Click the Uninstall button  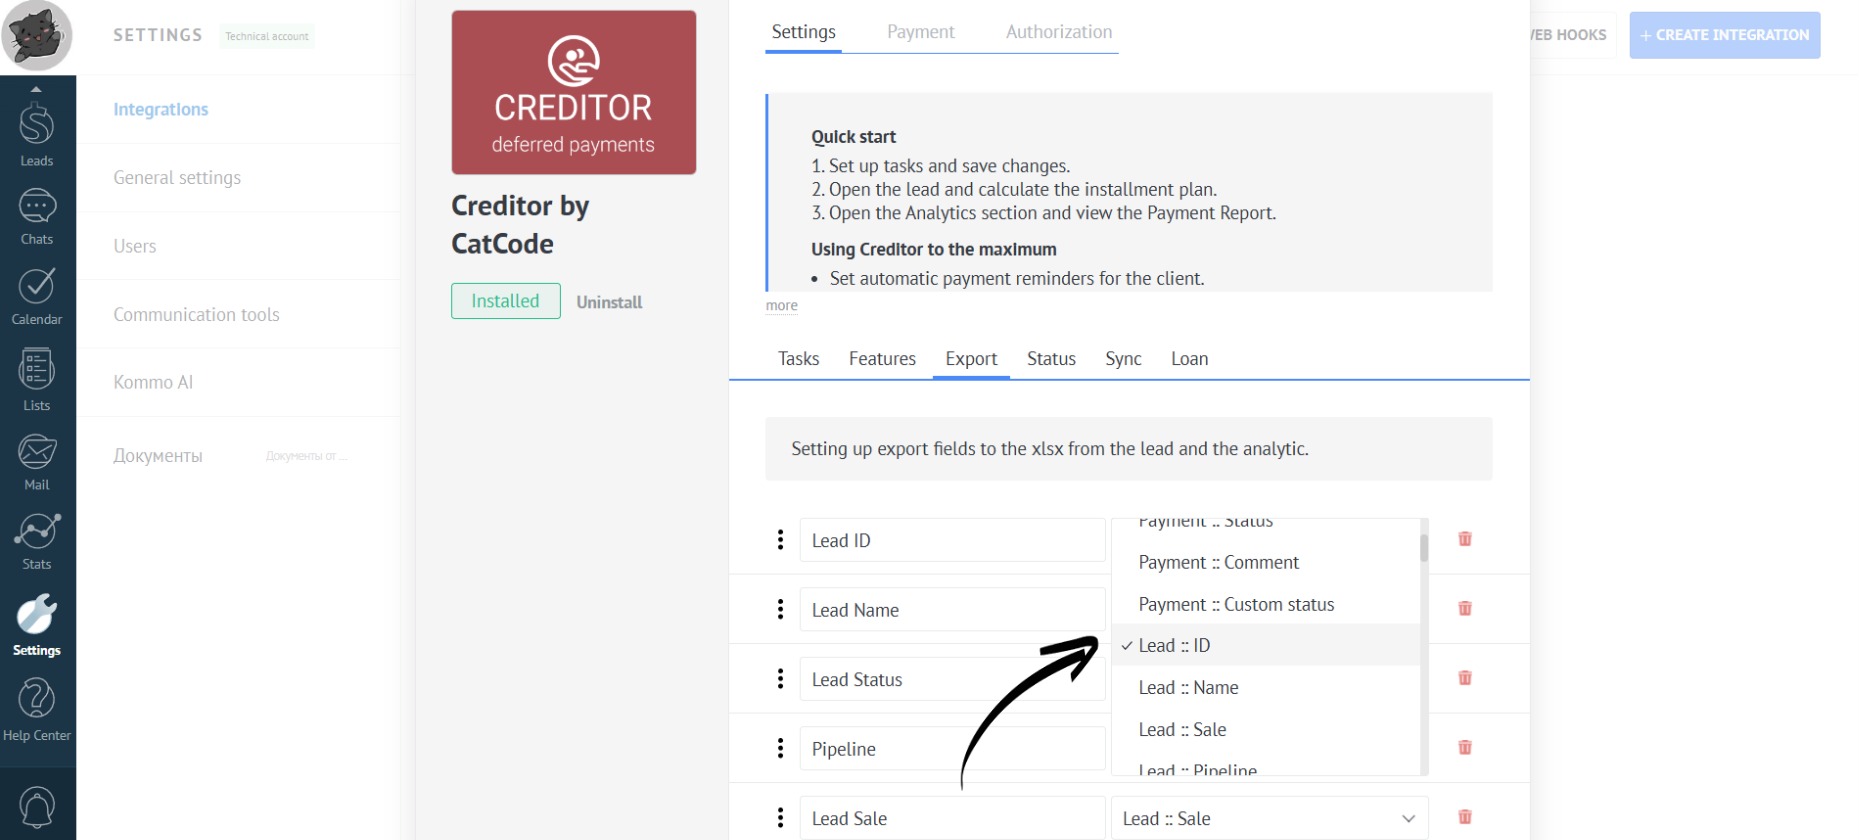(x=609, y=302)
